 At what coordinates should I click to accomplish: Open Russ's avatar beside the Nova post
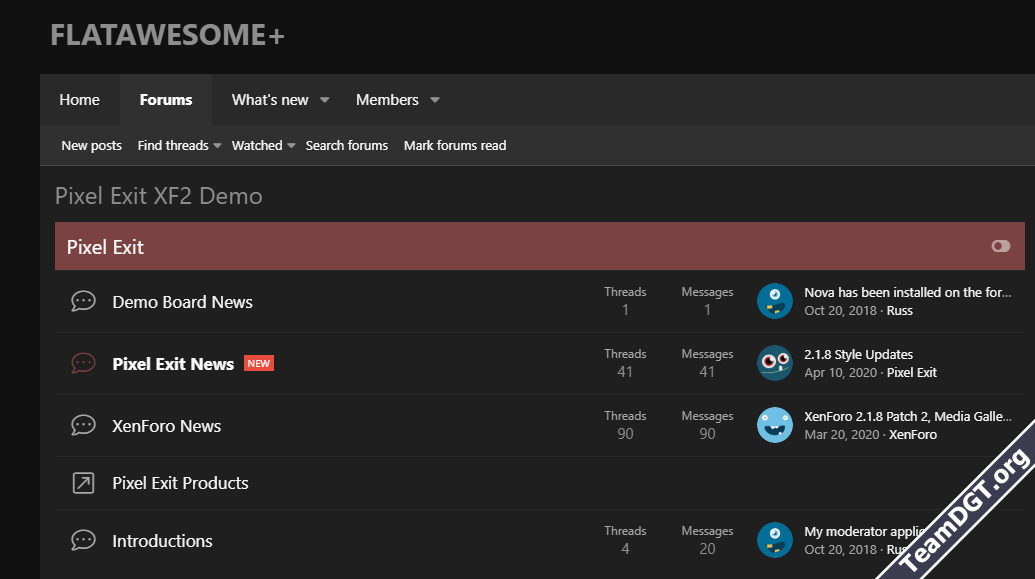click(x=775, y=301)
